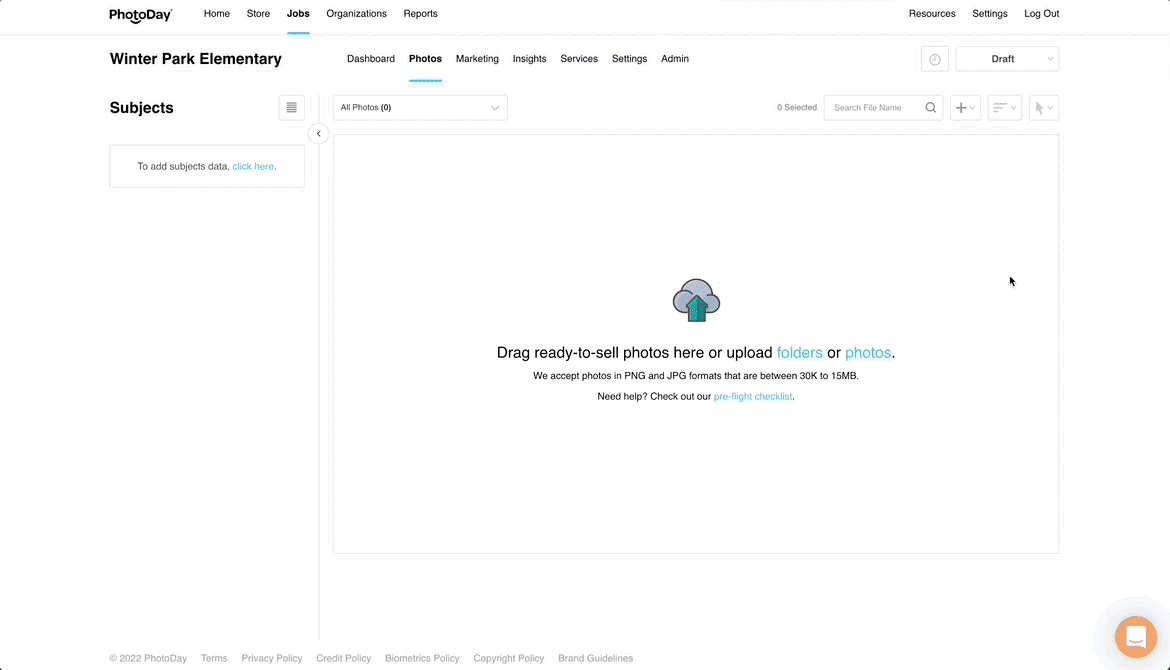This screenshot has height=670, width=1170.
Task: Expand the Draft status dropdown
Action: pos(1007,59)
